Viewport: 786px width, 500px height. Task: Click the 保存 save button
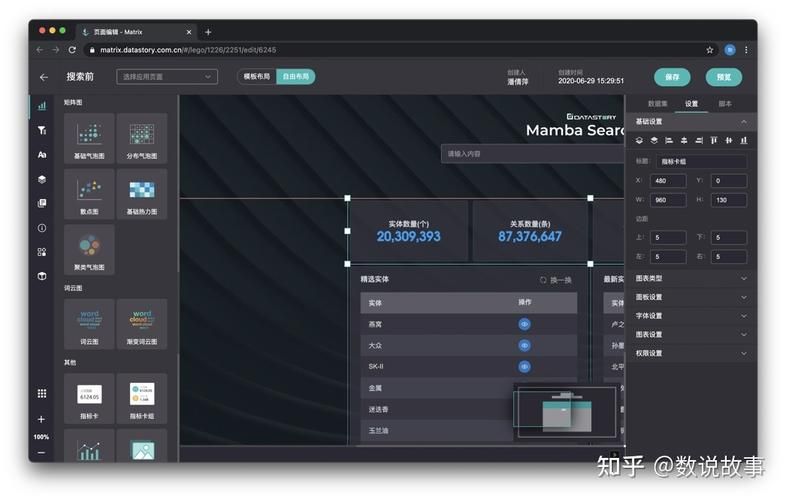coord(672,77)
